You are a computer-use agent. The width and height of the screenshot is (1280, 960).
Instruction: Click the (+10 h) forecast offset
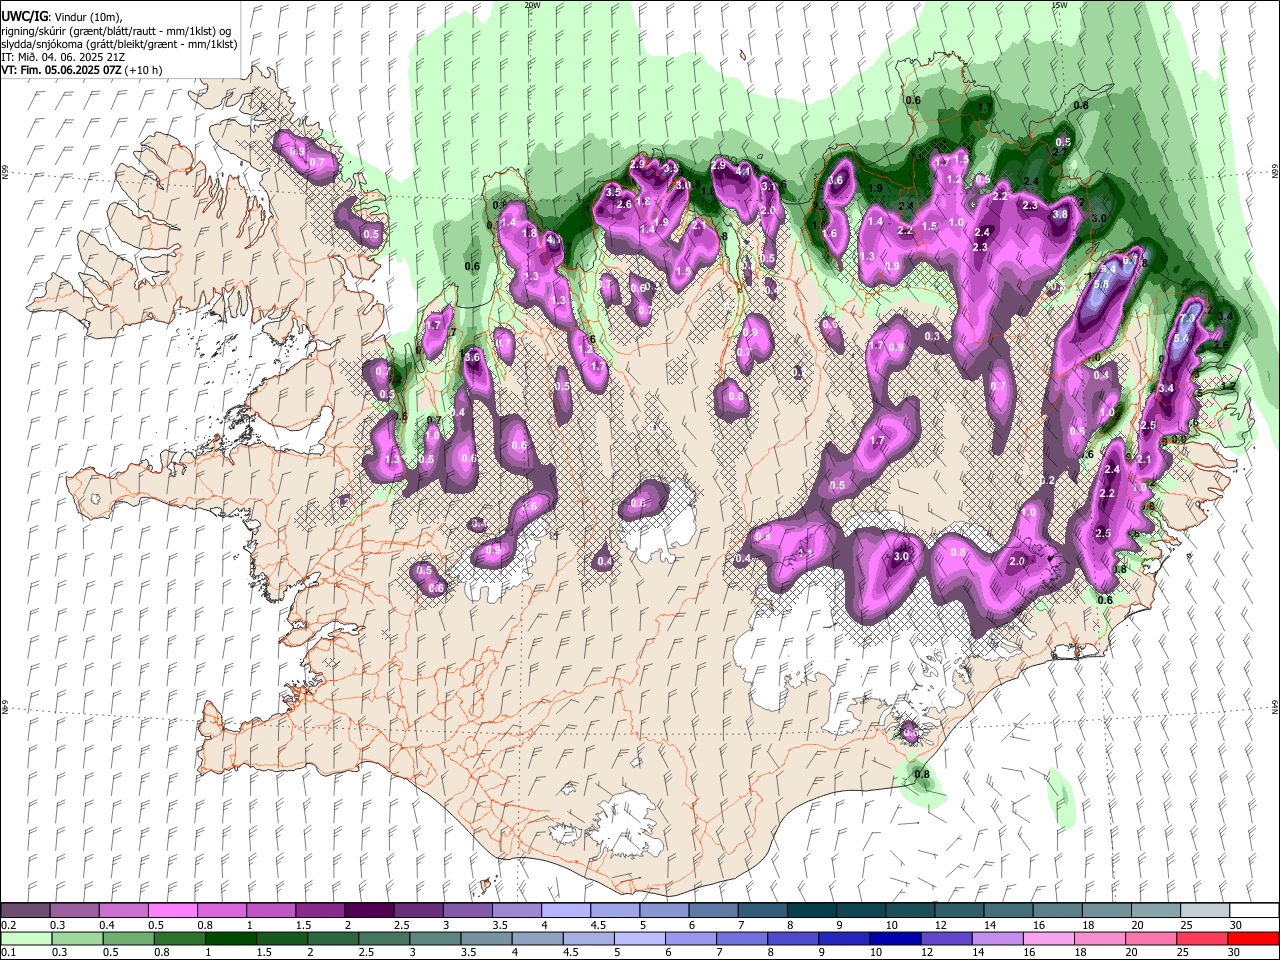coord(143,70)
